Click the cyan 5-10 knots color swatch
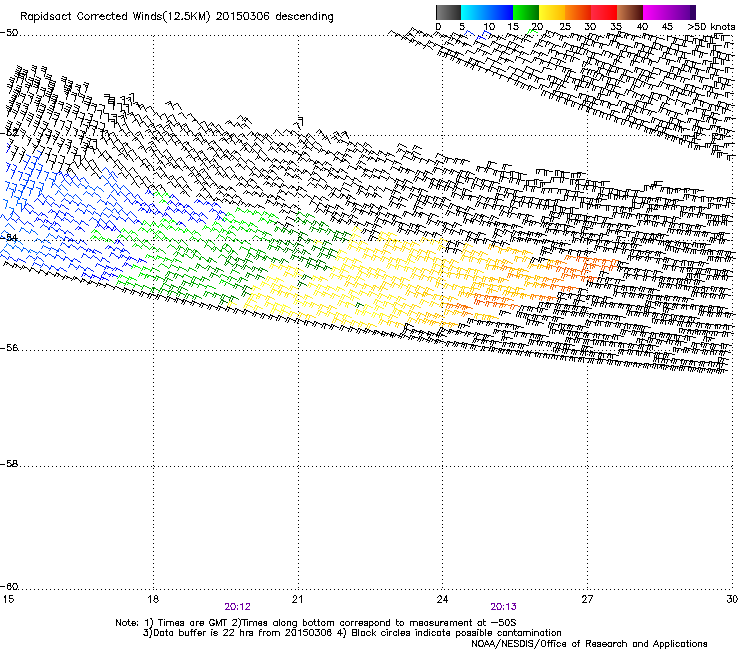 point(474,12)
